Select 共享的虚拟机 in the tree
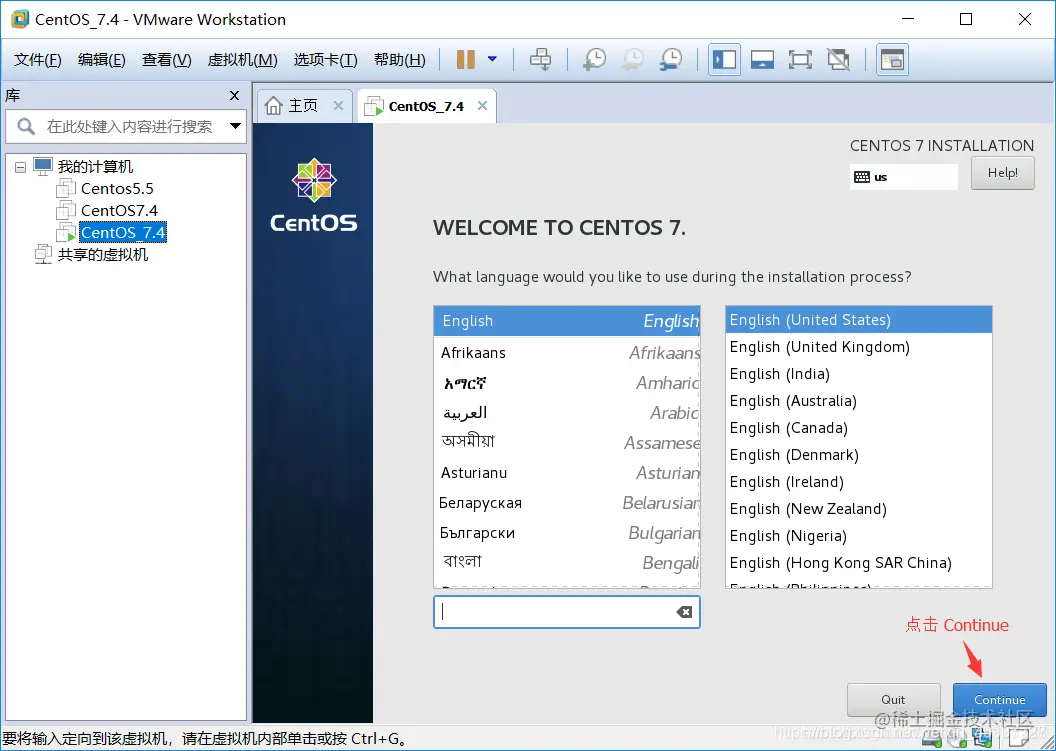The height and width of the screenshot is (751, 1056). (102, 255)
